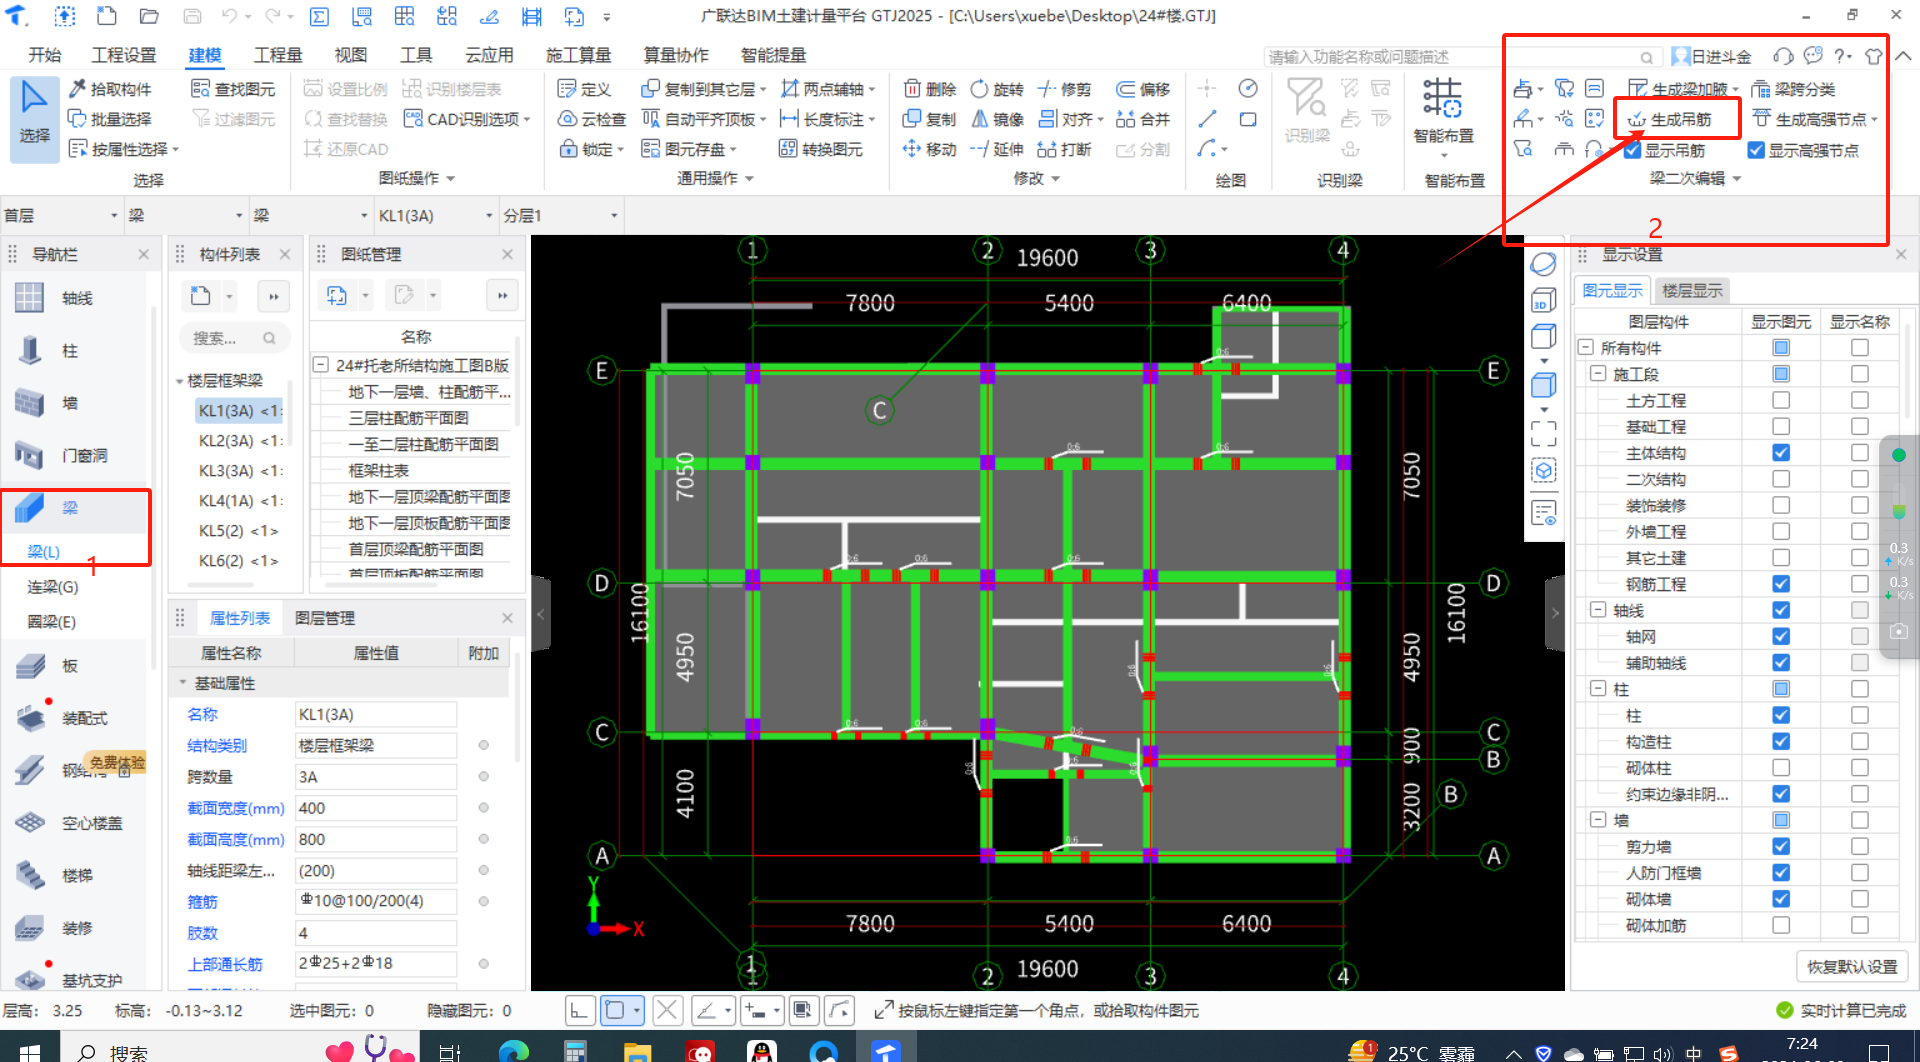Toggle 构造柱 显示图元 checkbox
Image resolution: width=1920 pixels, height=1062 pixels.
click(1781, 741)
